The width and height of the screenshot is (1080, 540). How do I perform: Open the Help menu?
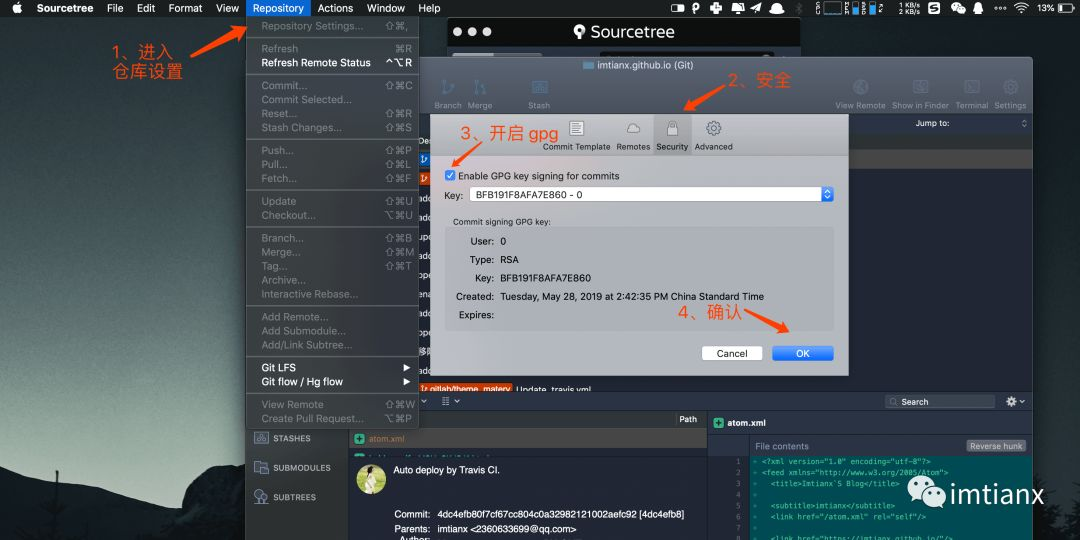(429, 8)
